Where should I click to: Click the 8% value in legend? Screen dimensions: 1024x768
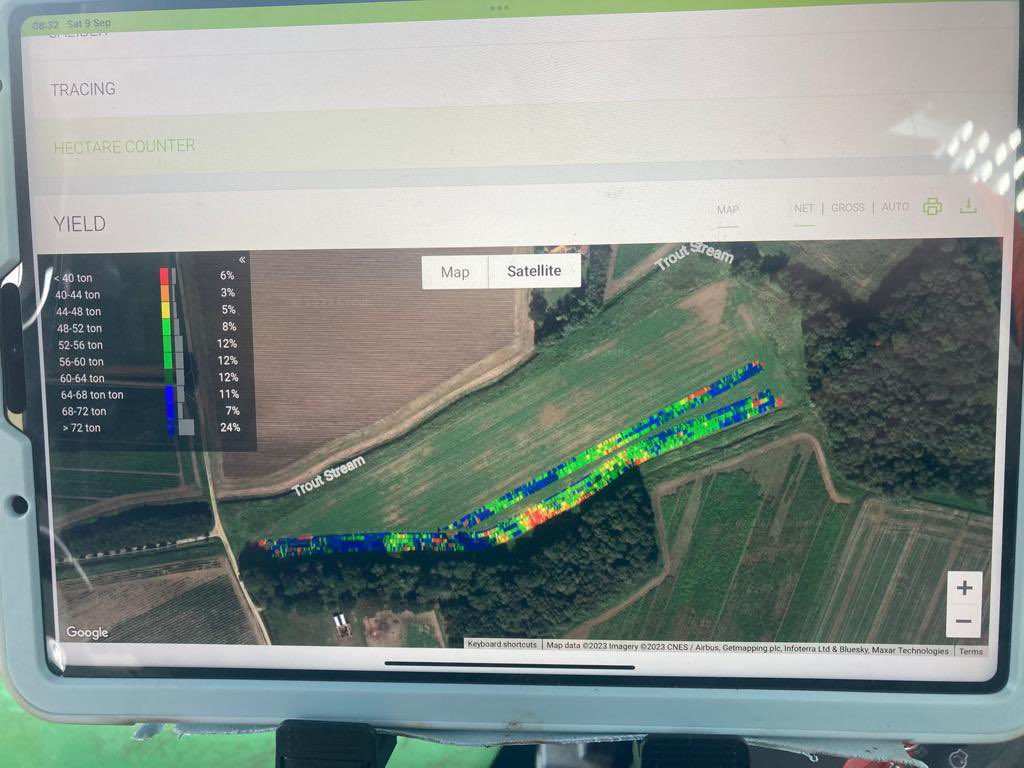[229, 326]
